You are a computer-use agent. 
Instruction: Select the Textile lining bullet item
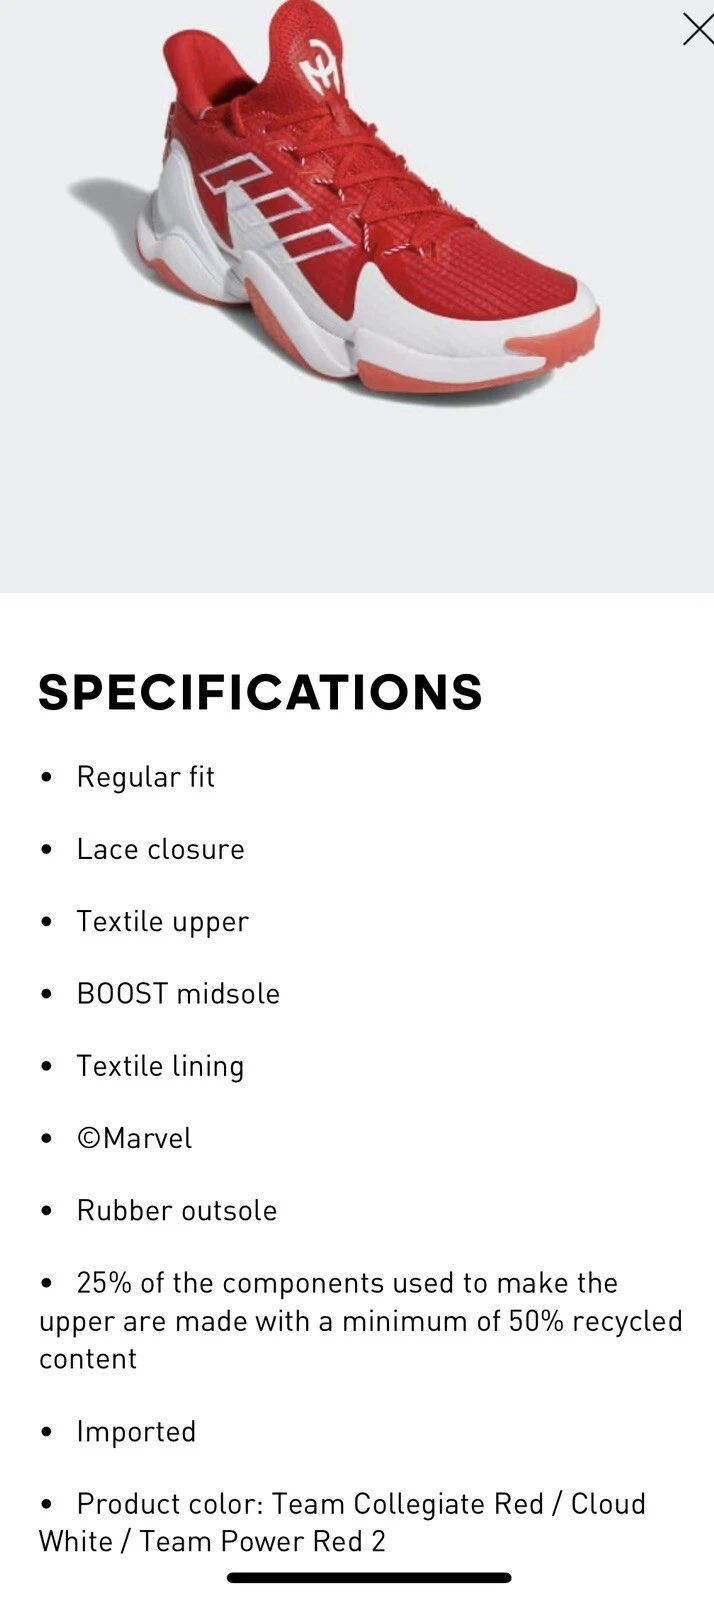coord(160,1066)
